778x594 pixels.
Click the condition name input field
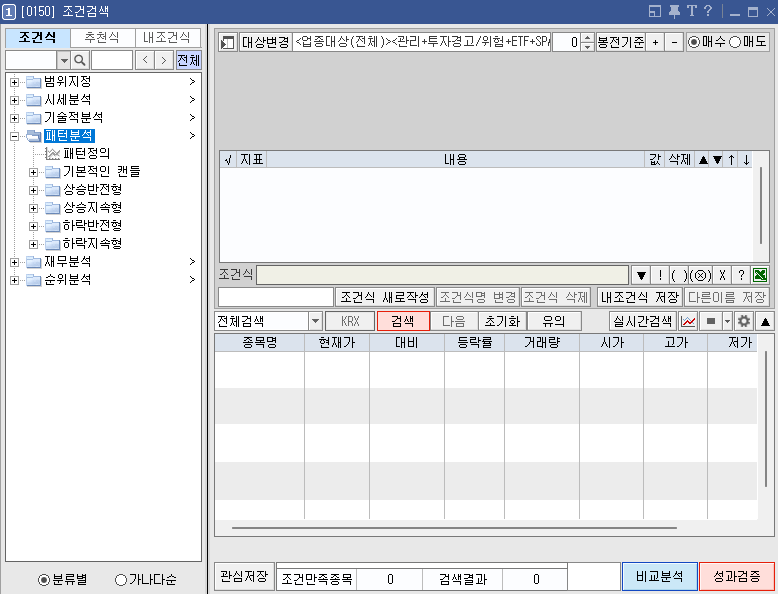point(276,297)
